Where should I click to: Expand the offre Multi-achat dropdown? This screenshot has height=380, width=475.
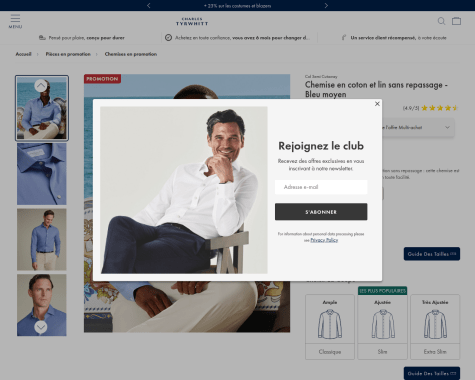click(x=447, y=127)
